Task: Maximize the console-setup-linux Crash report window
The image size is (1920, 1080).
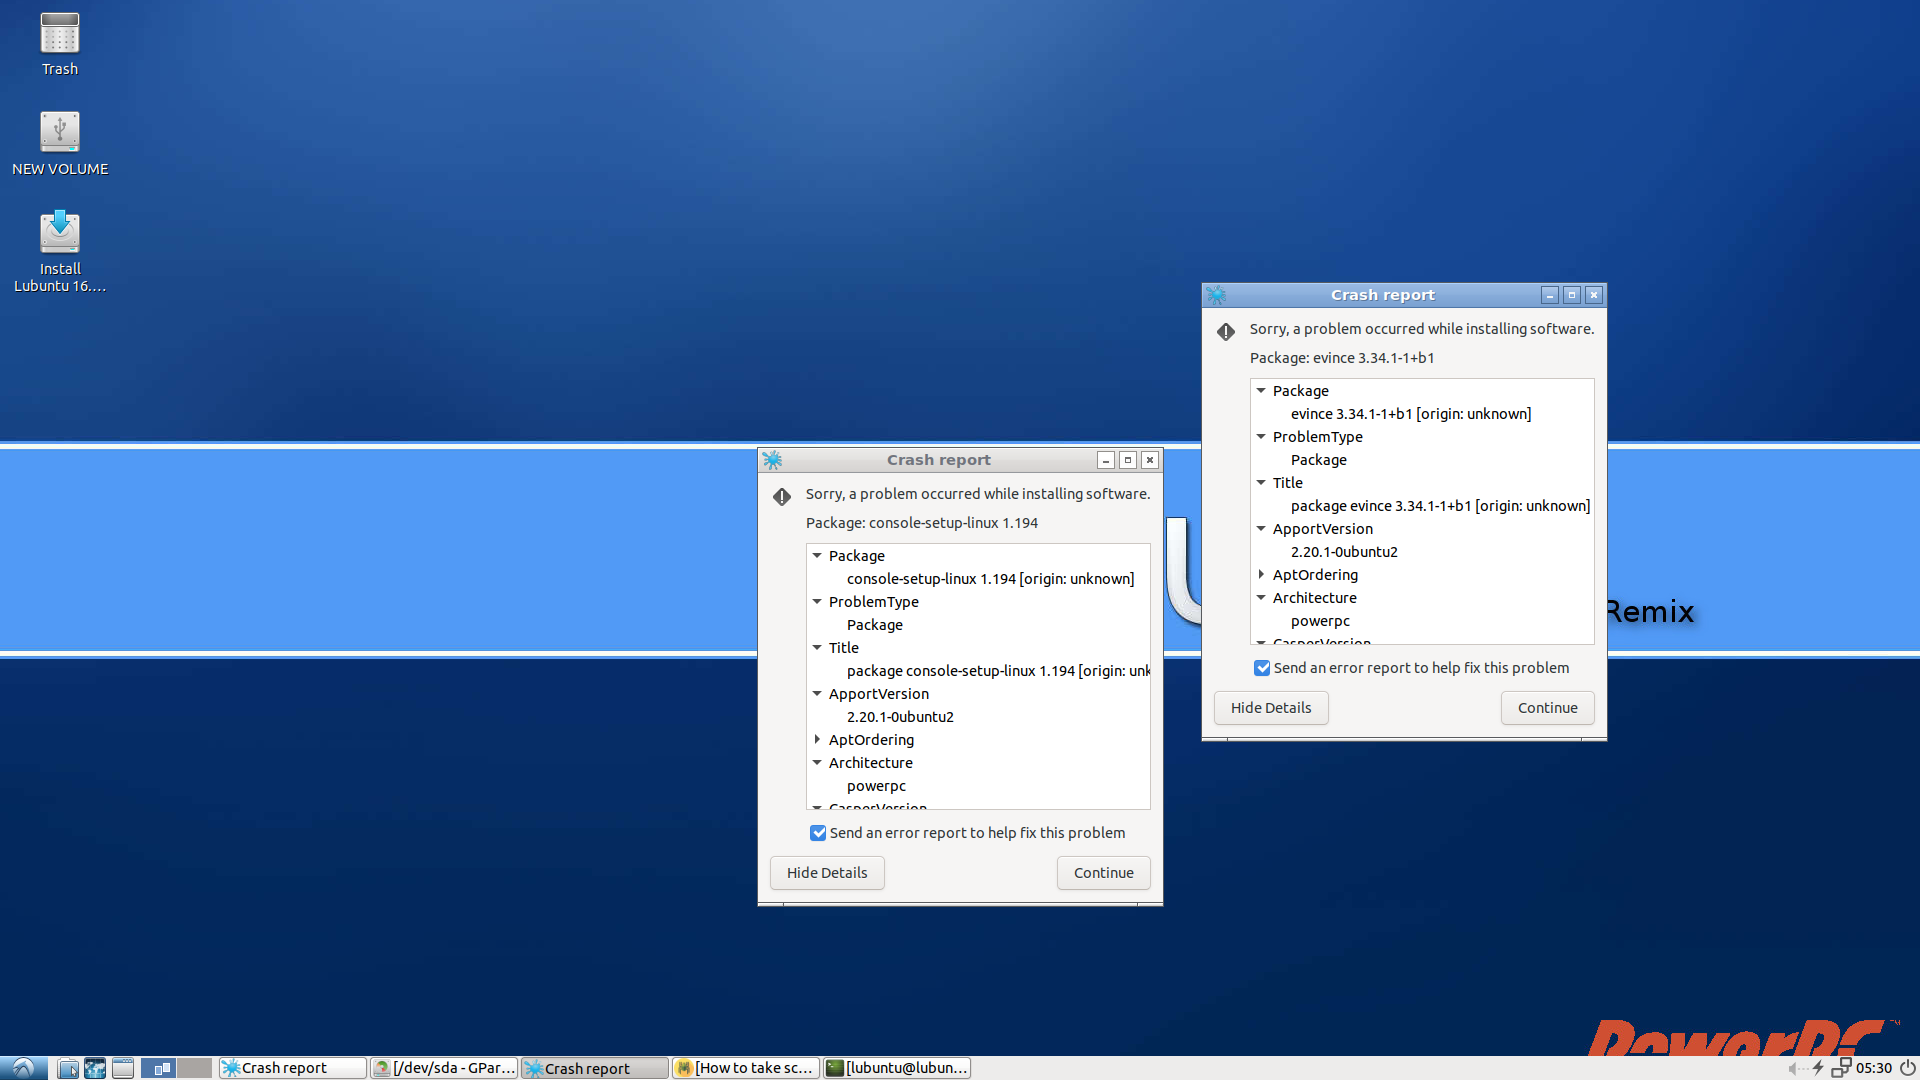Action: pos(1128,460)
